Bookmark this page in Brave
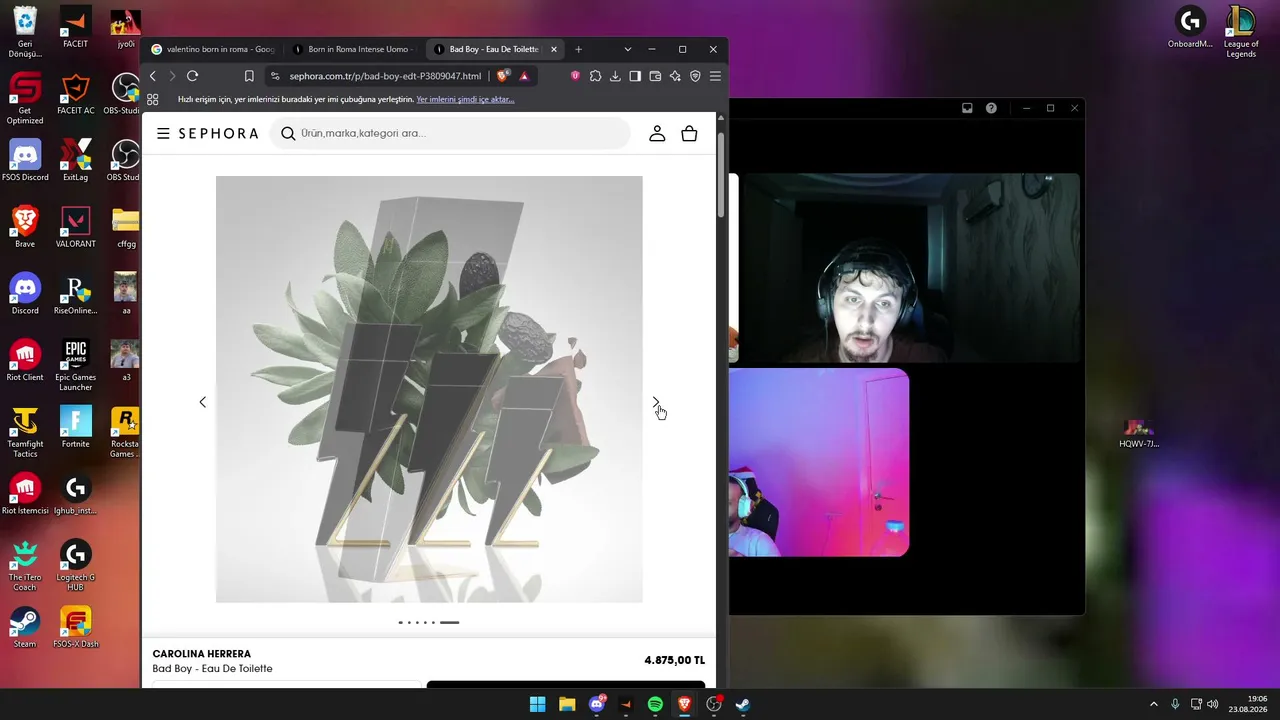1280x720 pixels. (x=249, y=76)
